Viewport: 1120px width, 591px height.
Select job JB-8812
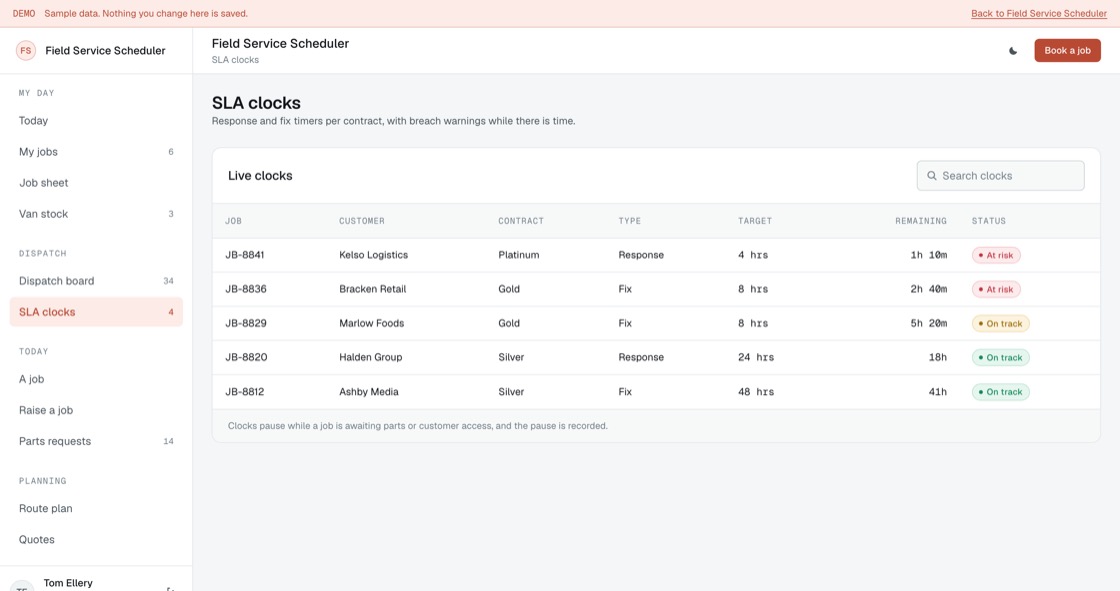point(244,392)
